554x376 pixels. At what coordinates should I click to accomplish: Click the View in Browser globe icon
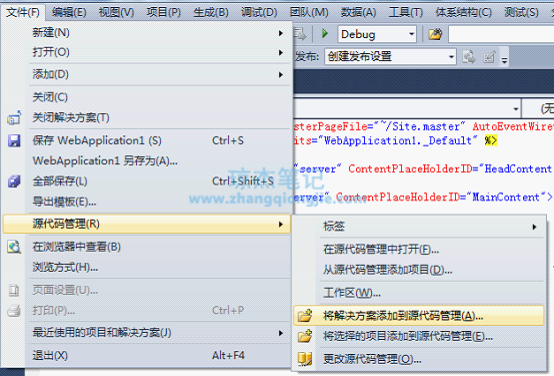[x=14, y=247]
